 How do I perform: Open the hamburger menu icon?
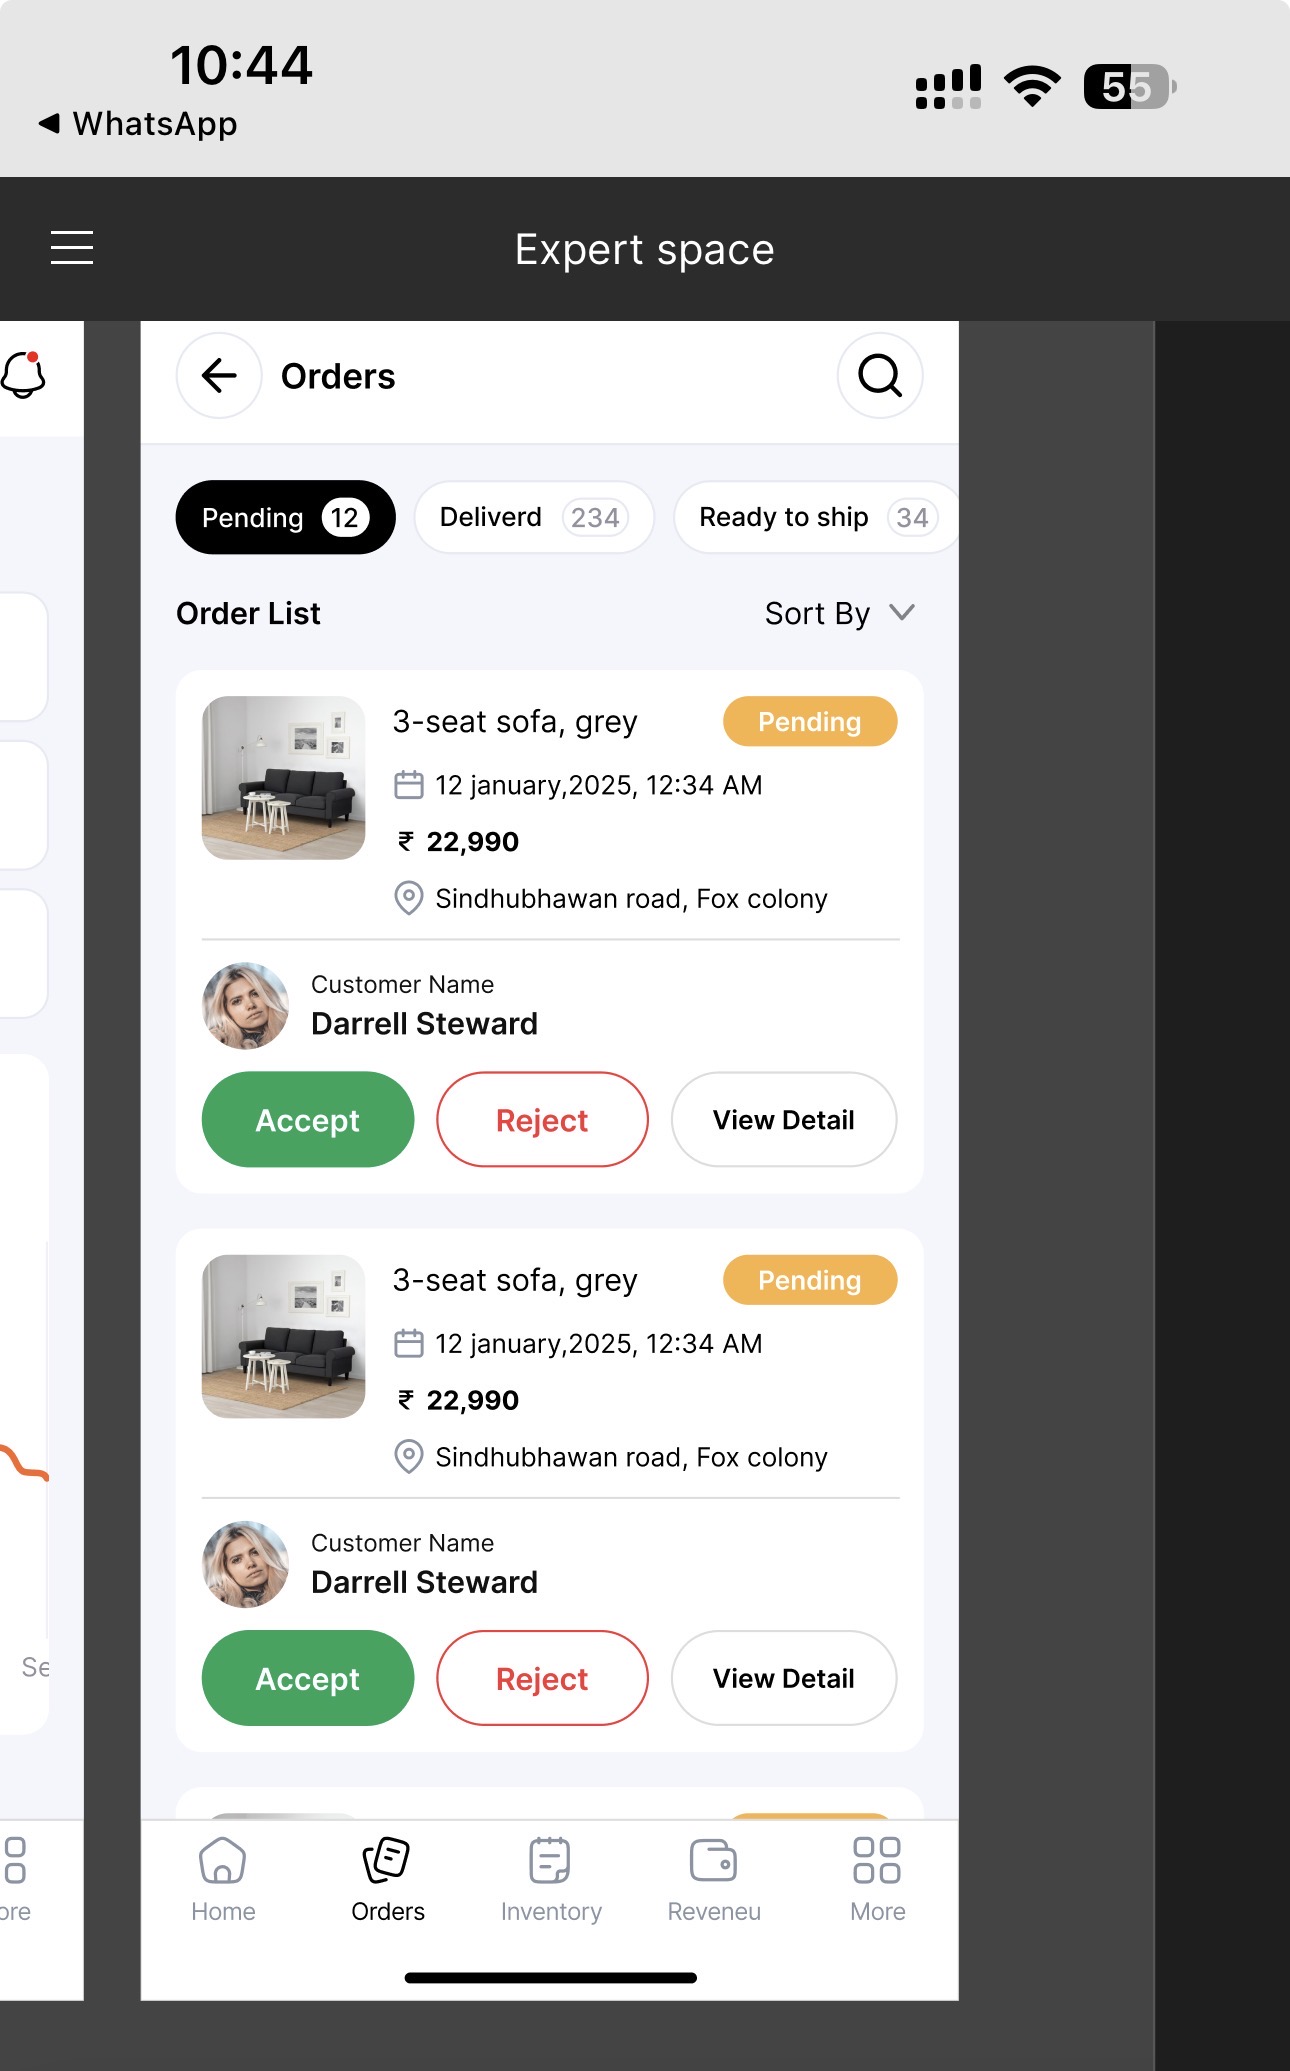coord(72,248)
